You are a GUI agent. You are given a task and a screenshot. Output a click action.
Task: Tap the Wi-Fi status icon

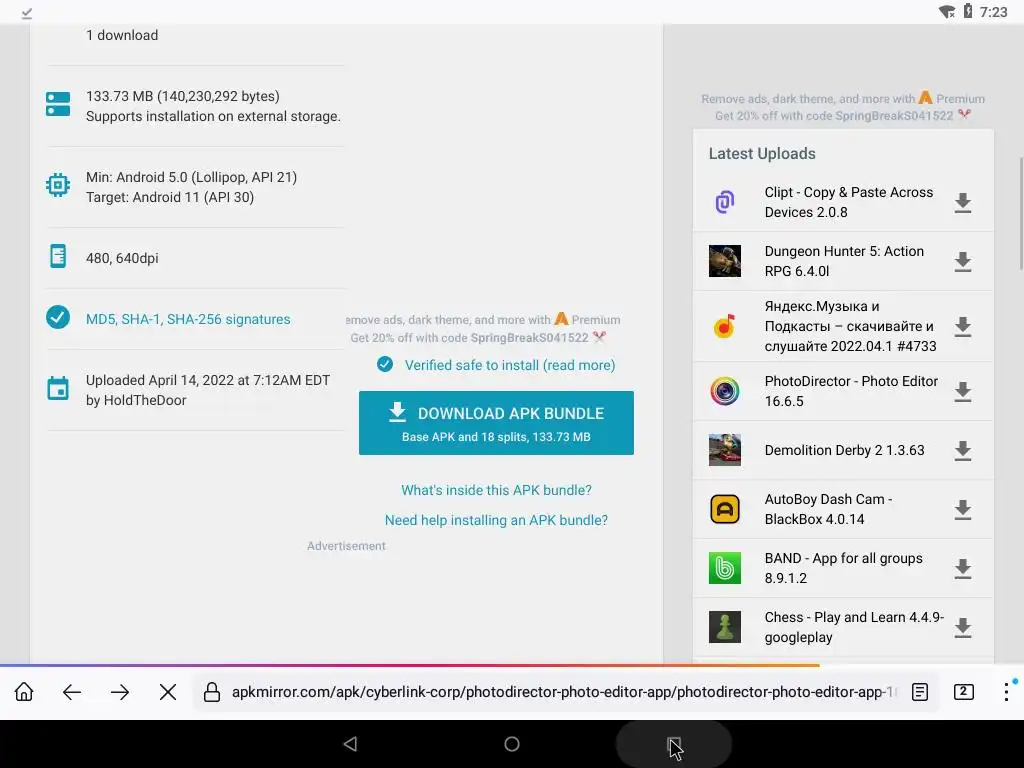[x=947, y=12]
